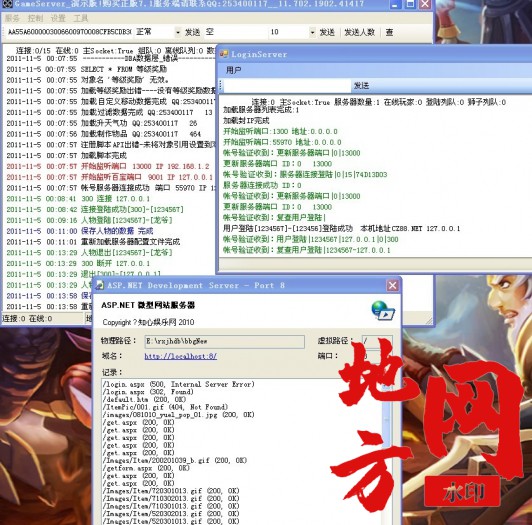Click the hex packet AA55A6 input field
Image resolution: width=532 pixels, height=525 pixels.
coord(69,32)
